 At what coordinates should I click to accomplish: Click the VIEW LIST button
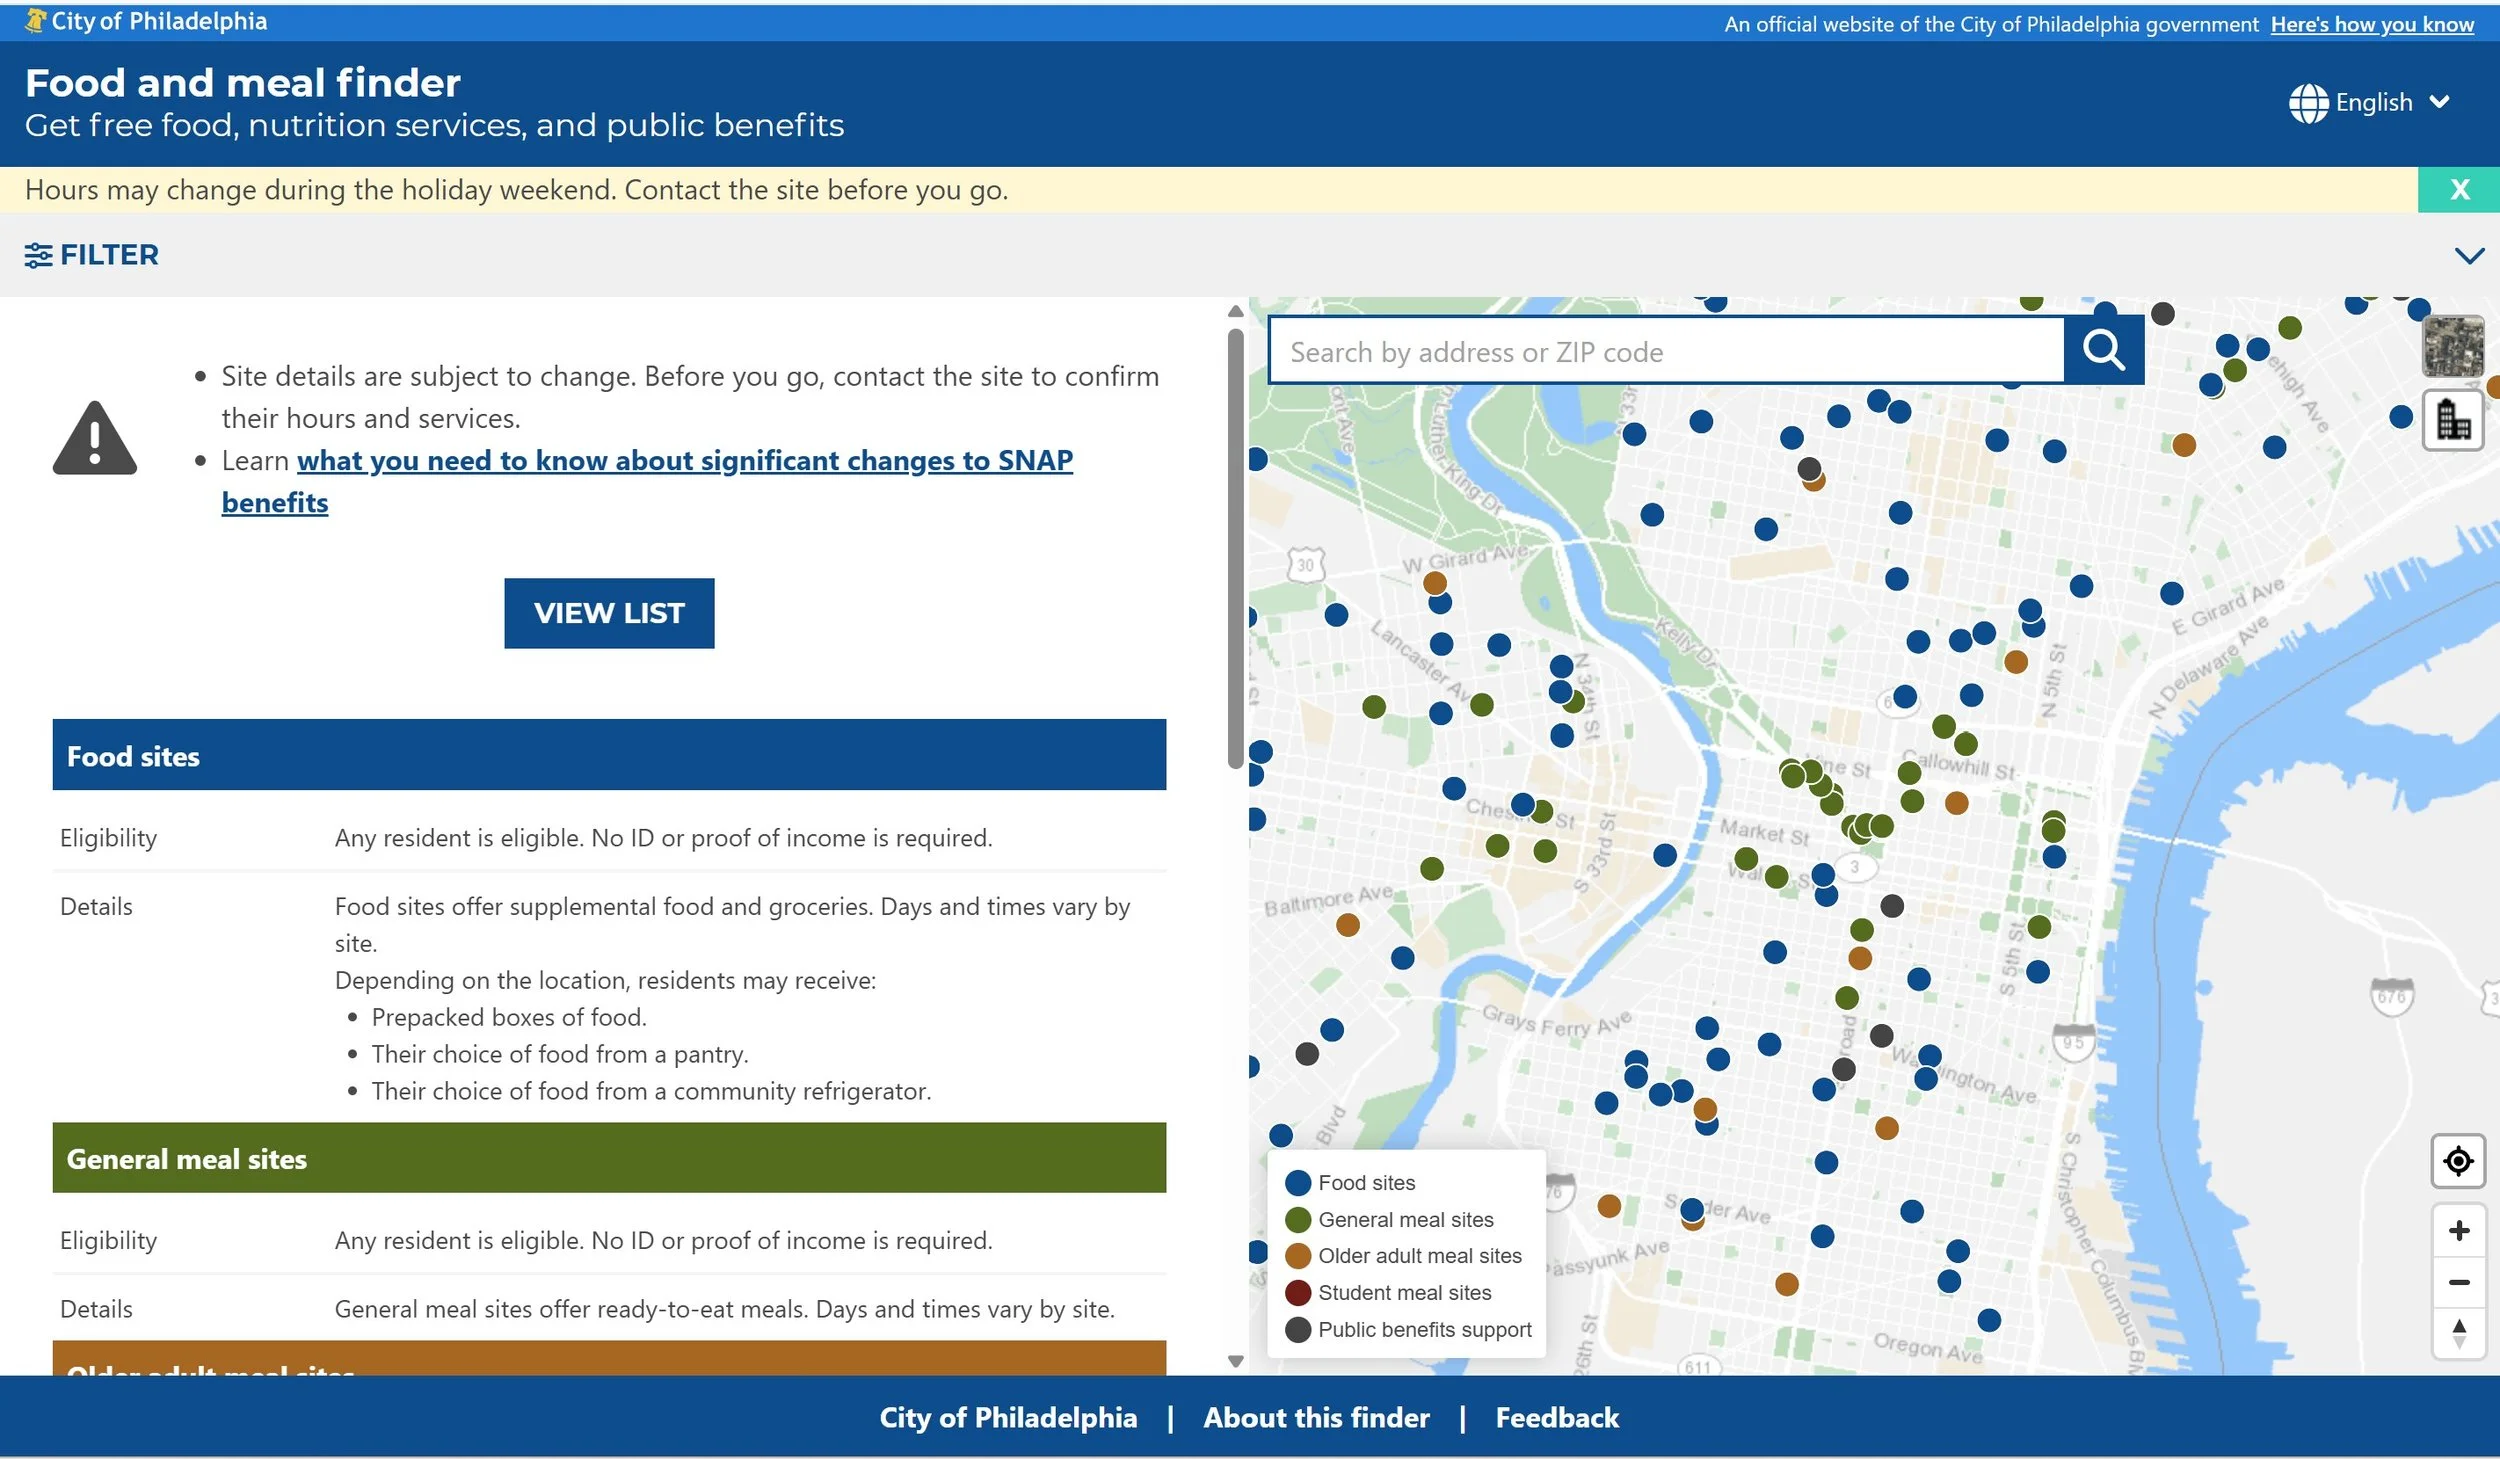(609, 613)
